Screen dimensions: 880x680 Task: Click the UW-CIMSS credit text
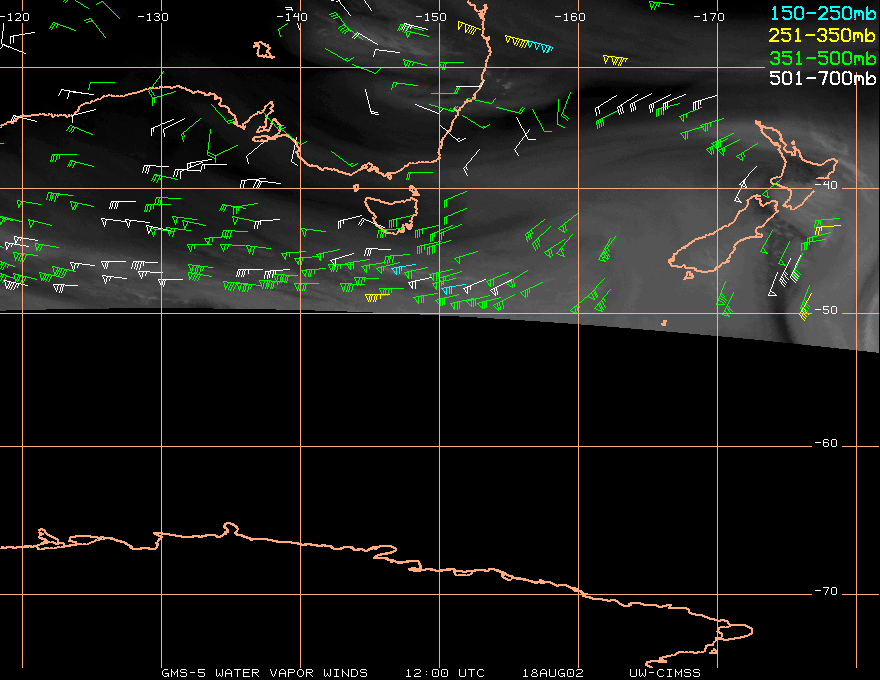tap(664, 673)
